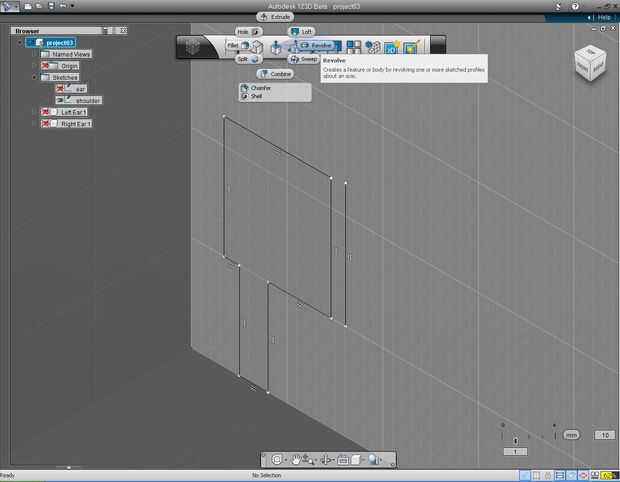Image resolution: width=620 pixels, height=482 pixels.
Task: Click the Orbit wheel icon in navigation bar
Action: click(x=276, y=459)
